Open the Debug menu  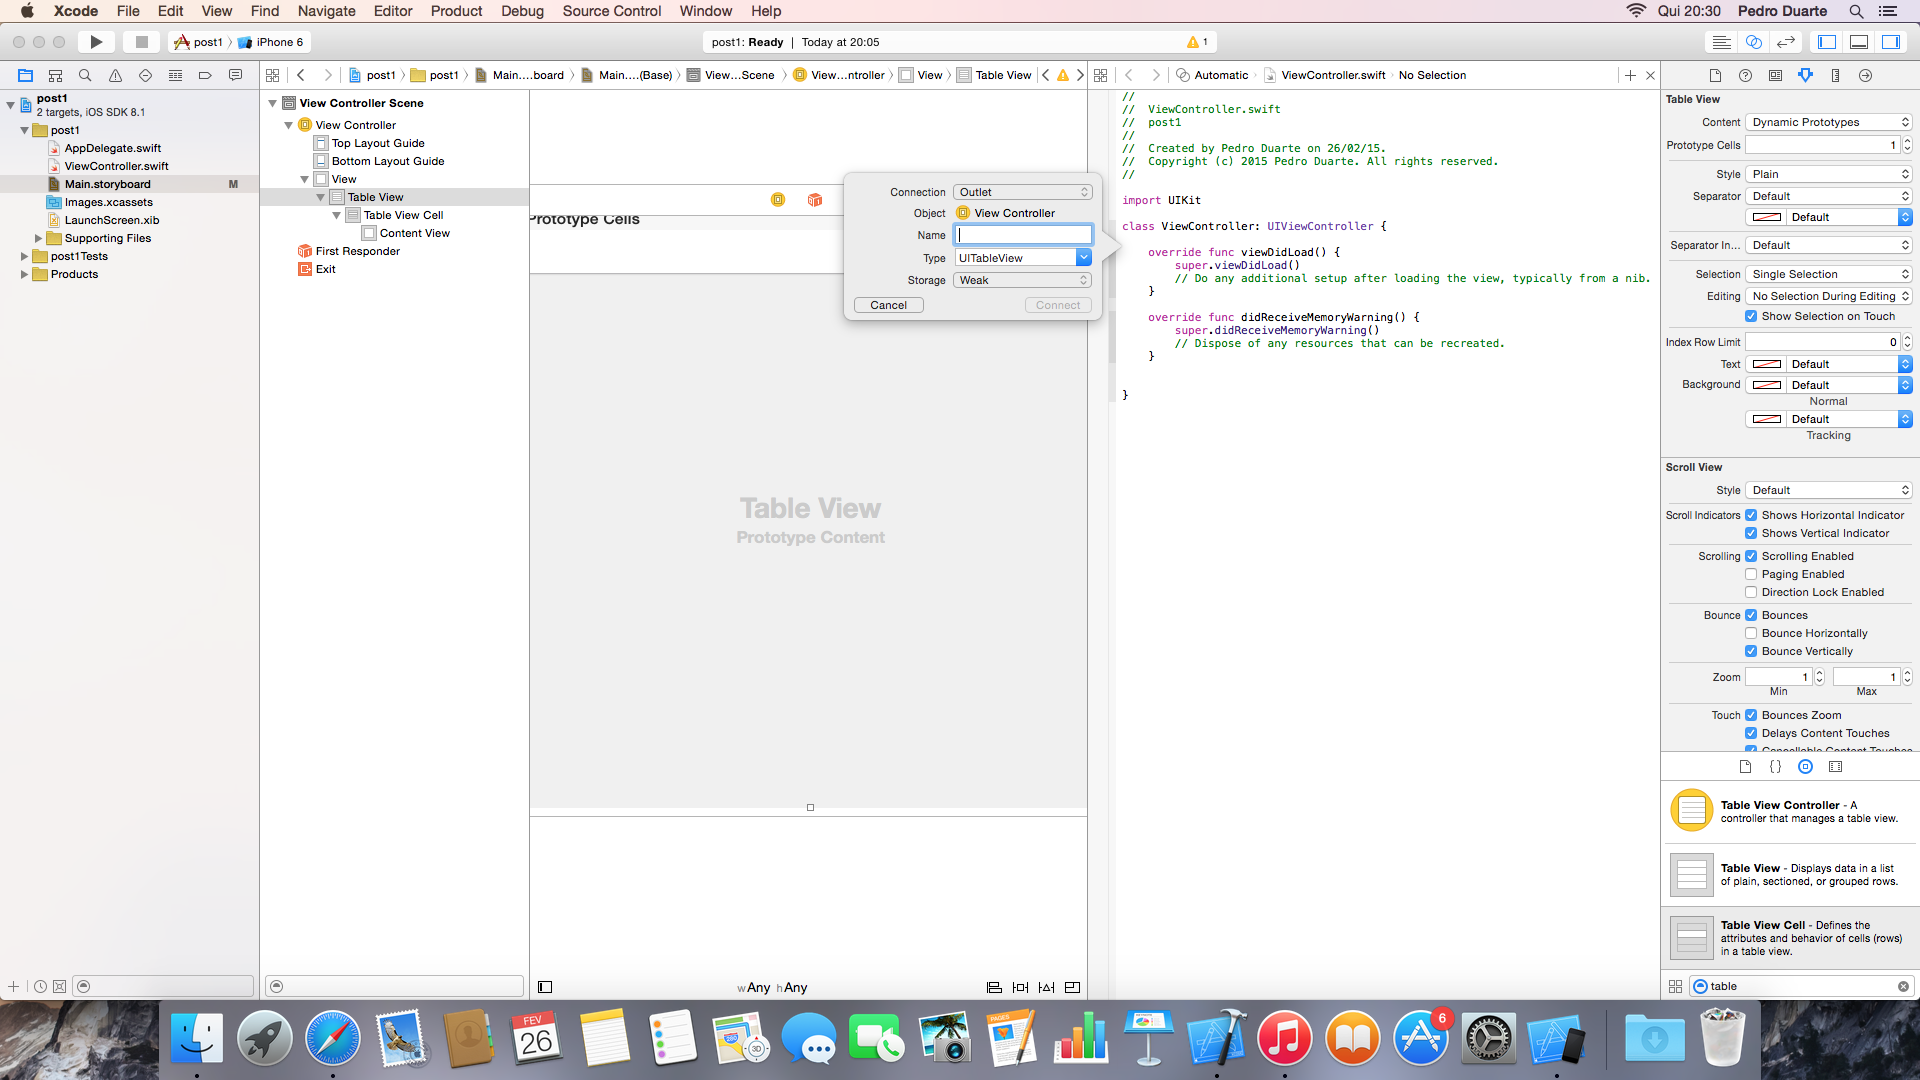tap(522, 11)
